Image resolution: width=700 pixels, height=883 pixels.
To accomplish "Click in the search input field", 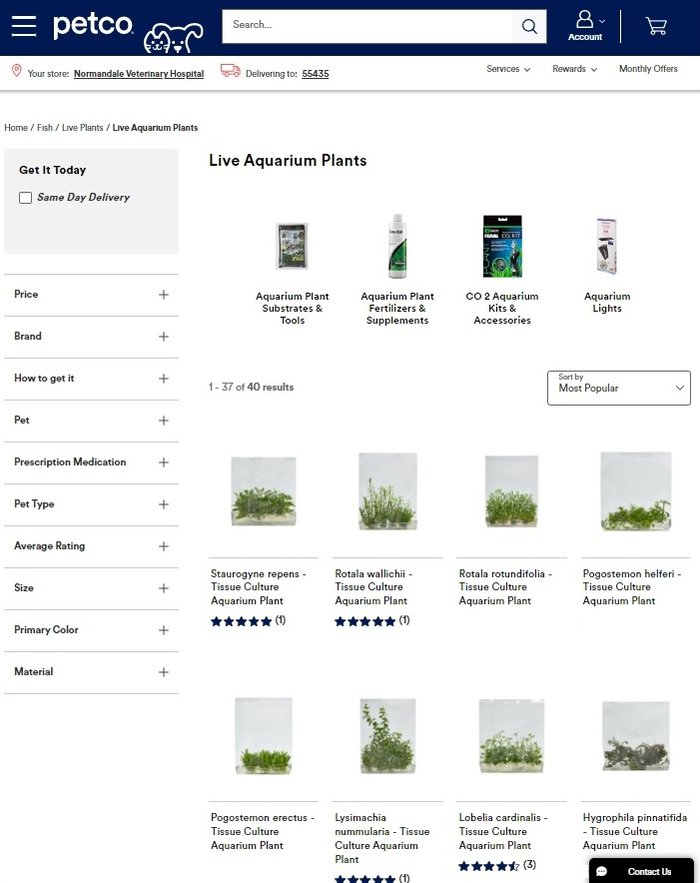I will [x=365, y=26].
